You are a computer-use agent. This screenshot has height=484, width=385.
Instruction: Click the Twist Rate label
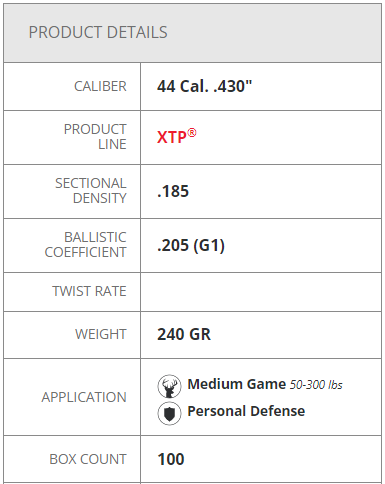tap(89, 291)
